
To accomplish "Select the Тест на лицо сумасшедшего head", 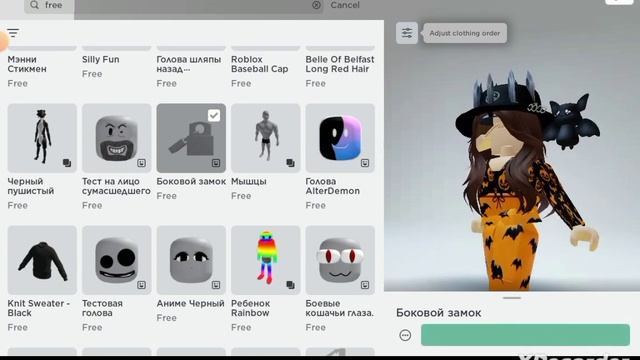I will point(117,138).
